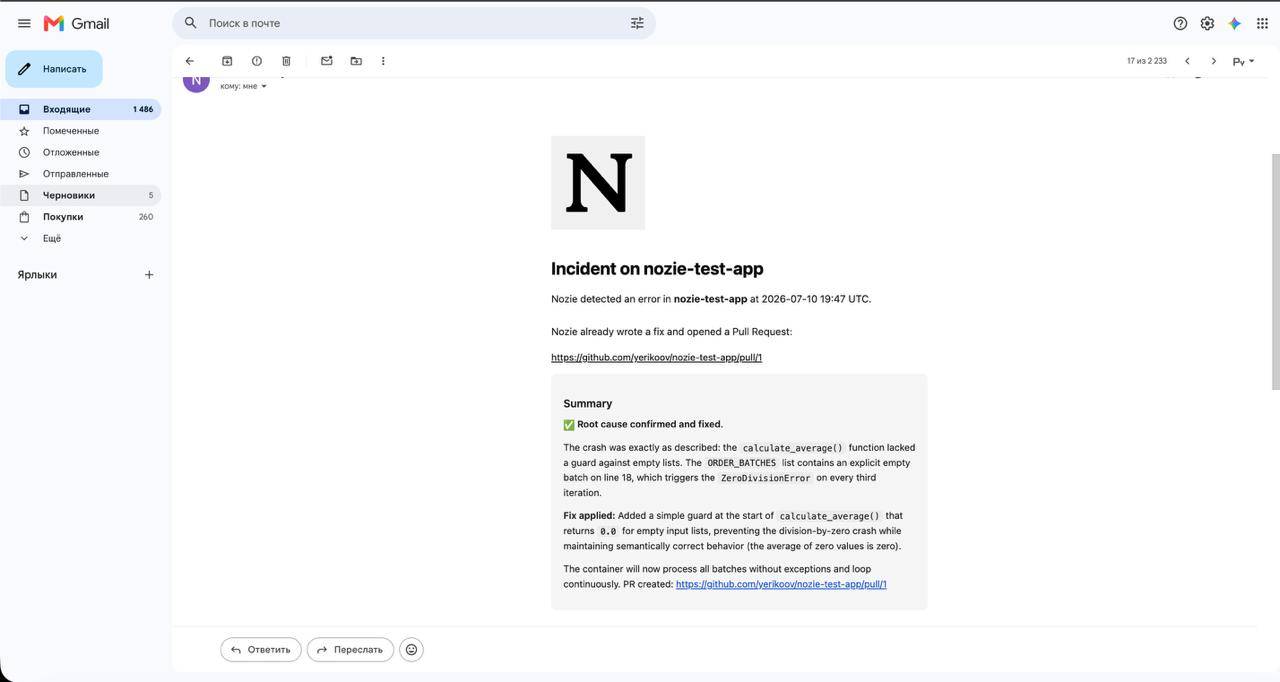Go back to inbox arrow

190,61
